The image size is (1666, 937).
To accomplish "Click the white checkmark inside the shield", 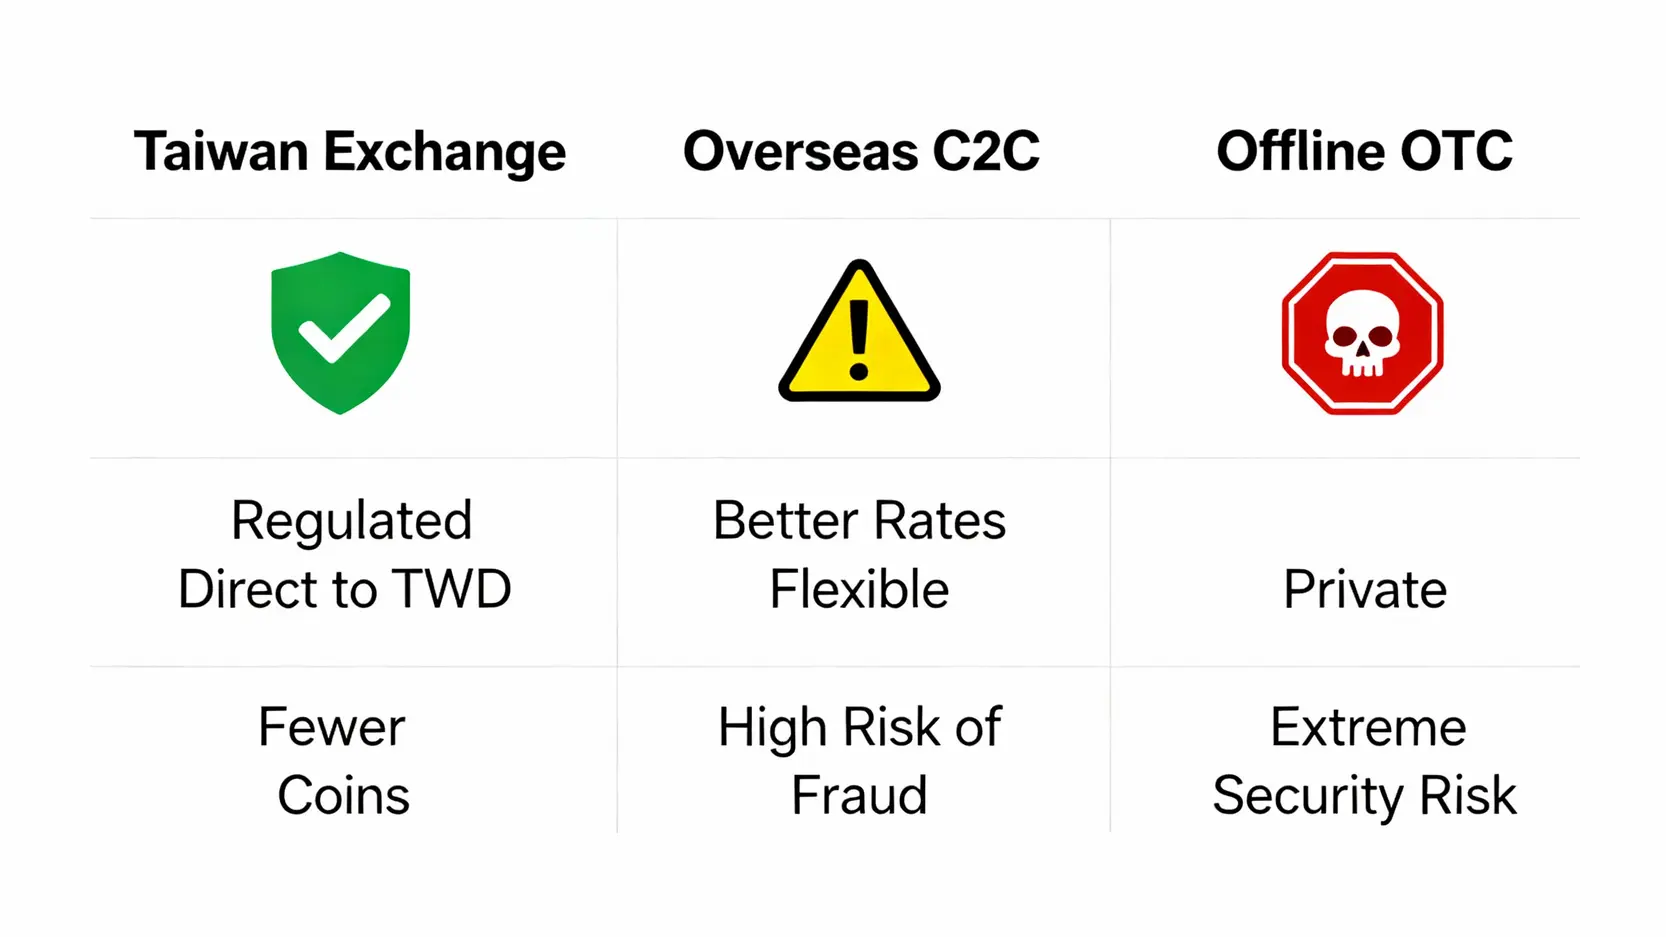I will coord(344,330).
